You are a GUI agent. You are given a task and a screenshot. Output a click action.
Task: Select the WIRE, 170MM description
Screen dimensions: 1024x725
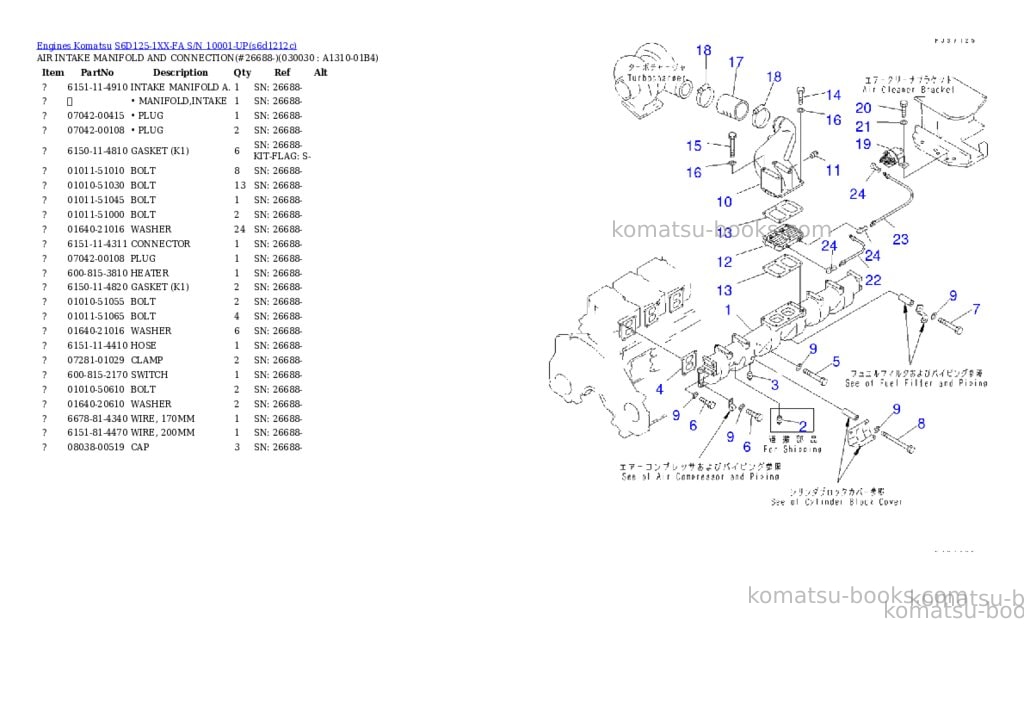click(163, 419)
